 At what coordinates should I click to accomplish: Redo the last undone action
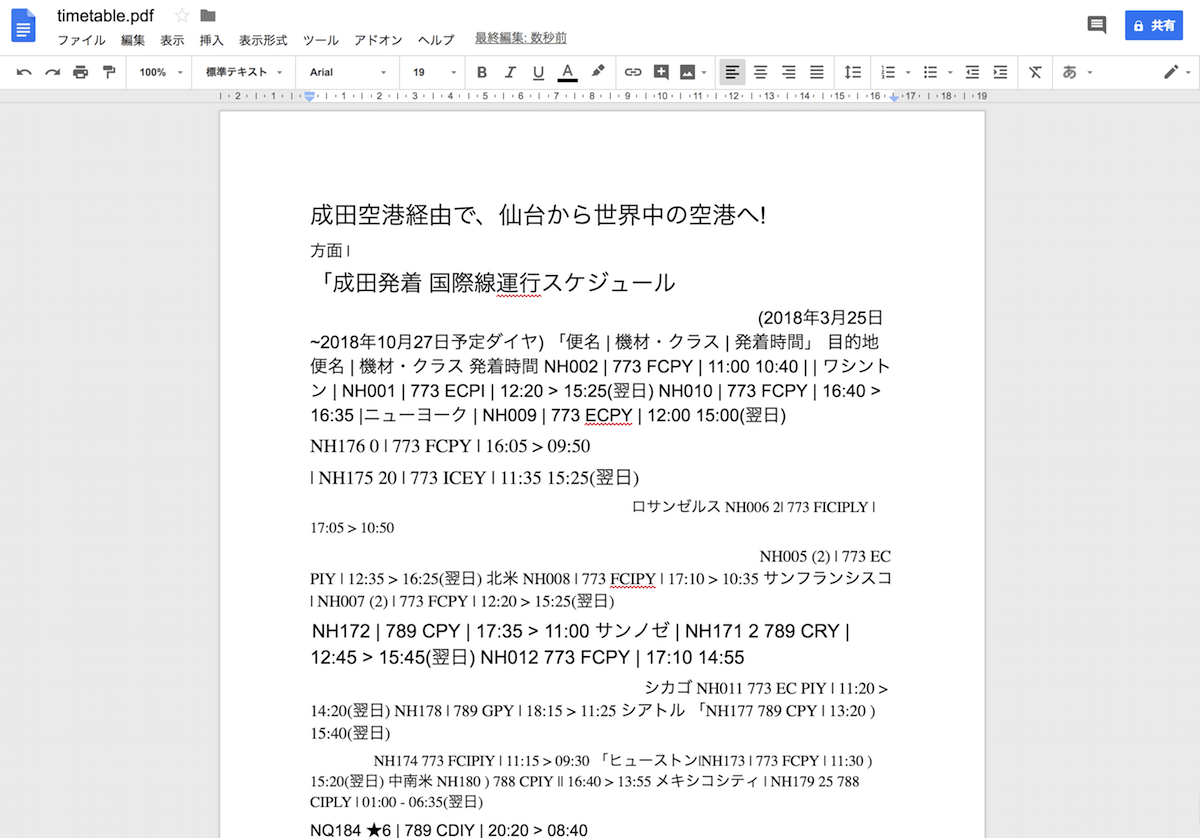[x=52, y=72]
